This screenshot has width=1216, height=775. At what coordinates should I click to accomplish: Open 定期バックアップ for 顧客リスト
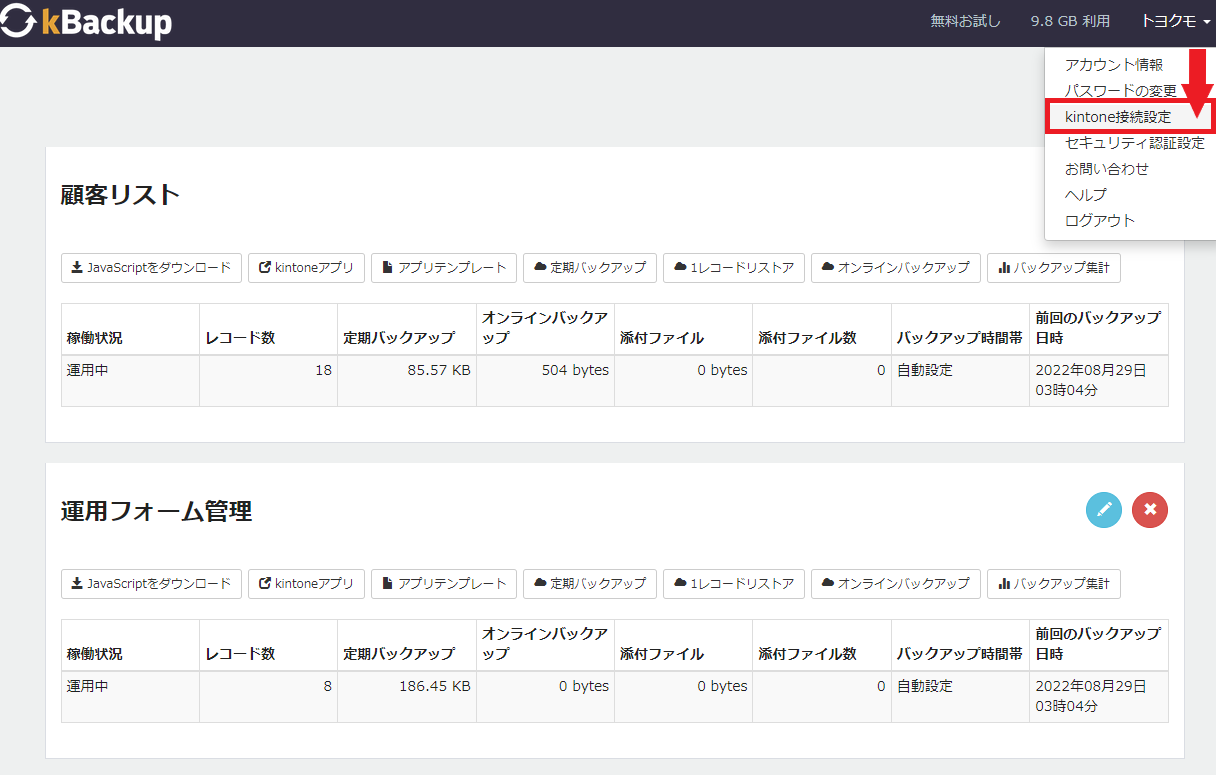click(x=590, y=268)
